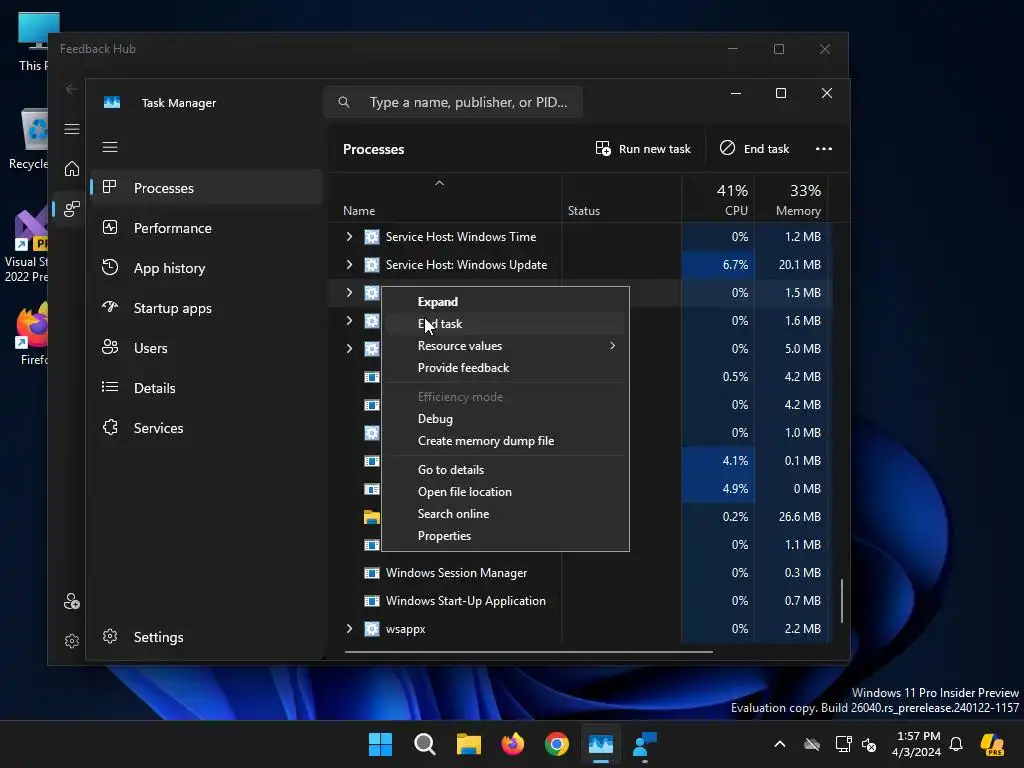The image size is (1024, 768).
Task: Open the Resource values submenu
Action: point(505,345)
